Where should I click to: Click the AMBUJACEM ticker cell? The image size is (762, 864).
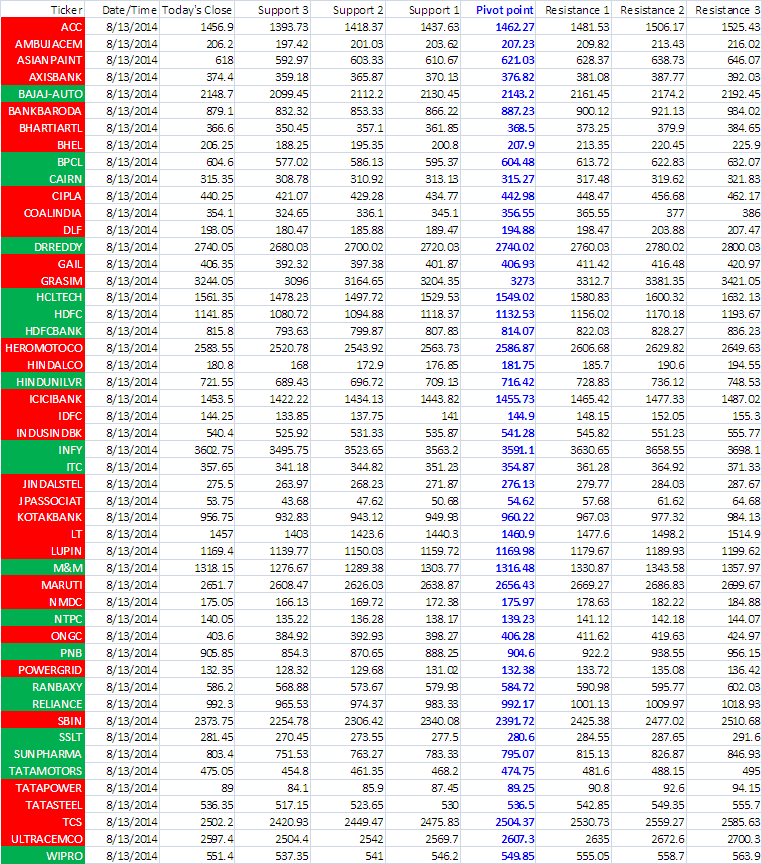click(x=42, y=44)
